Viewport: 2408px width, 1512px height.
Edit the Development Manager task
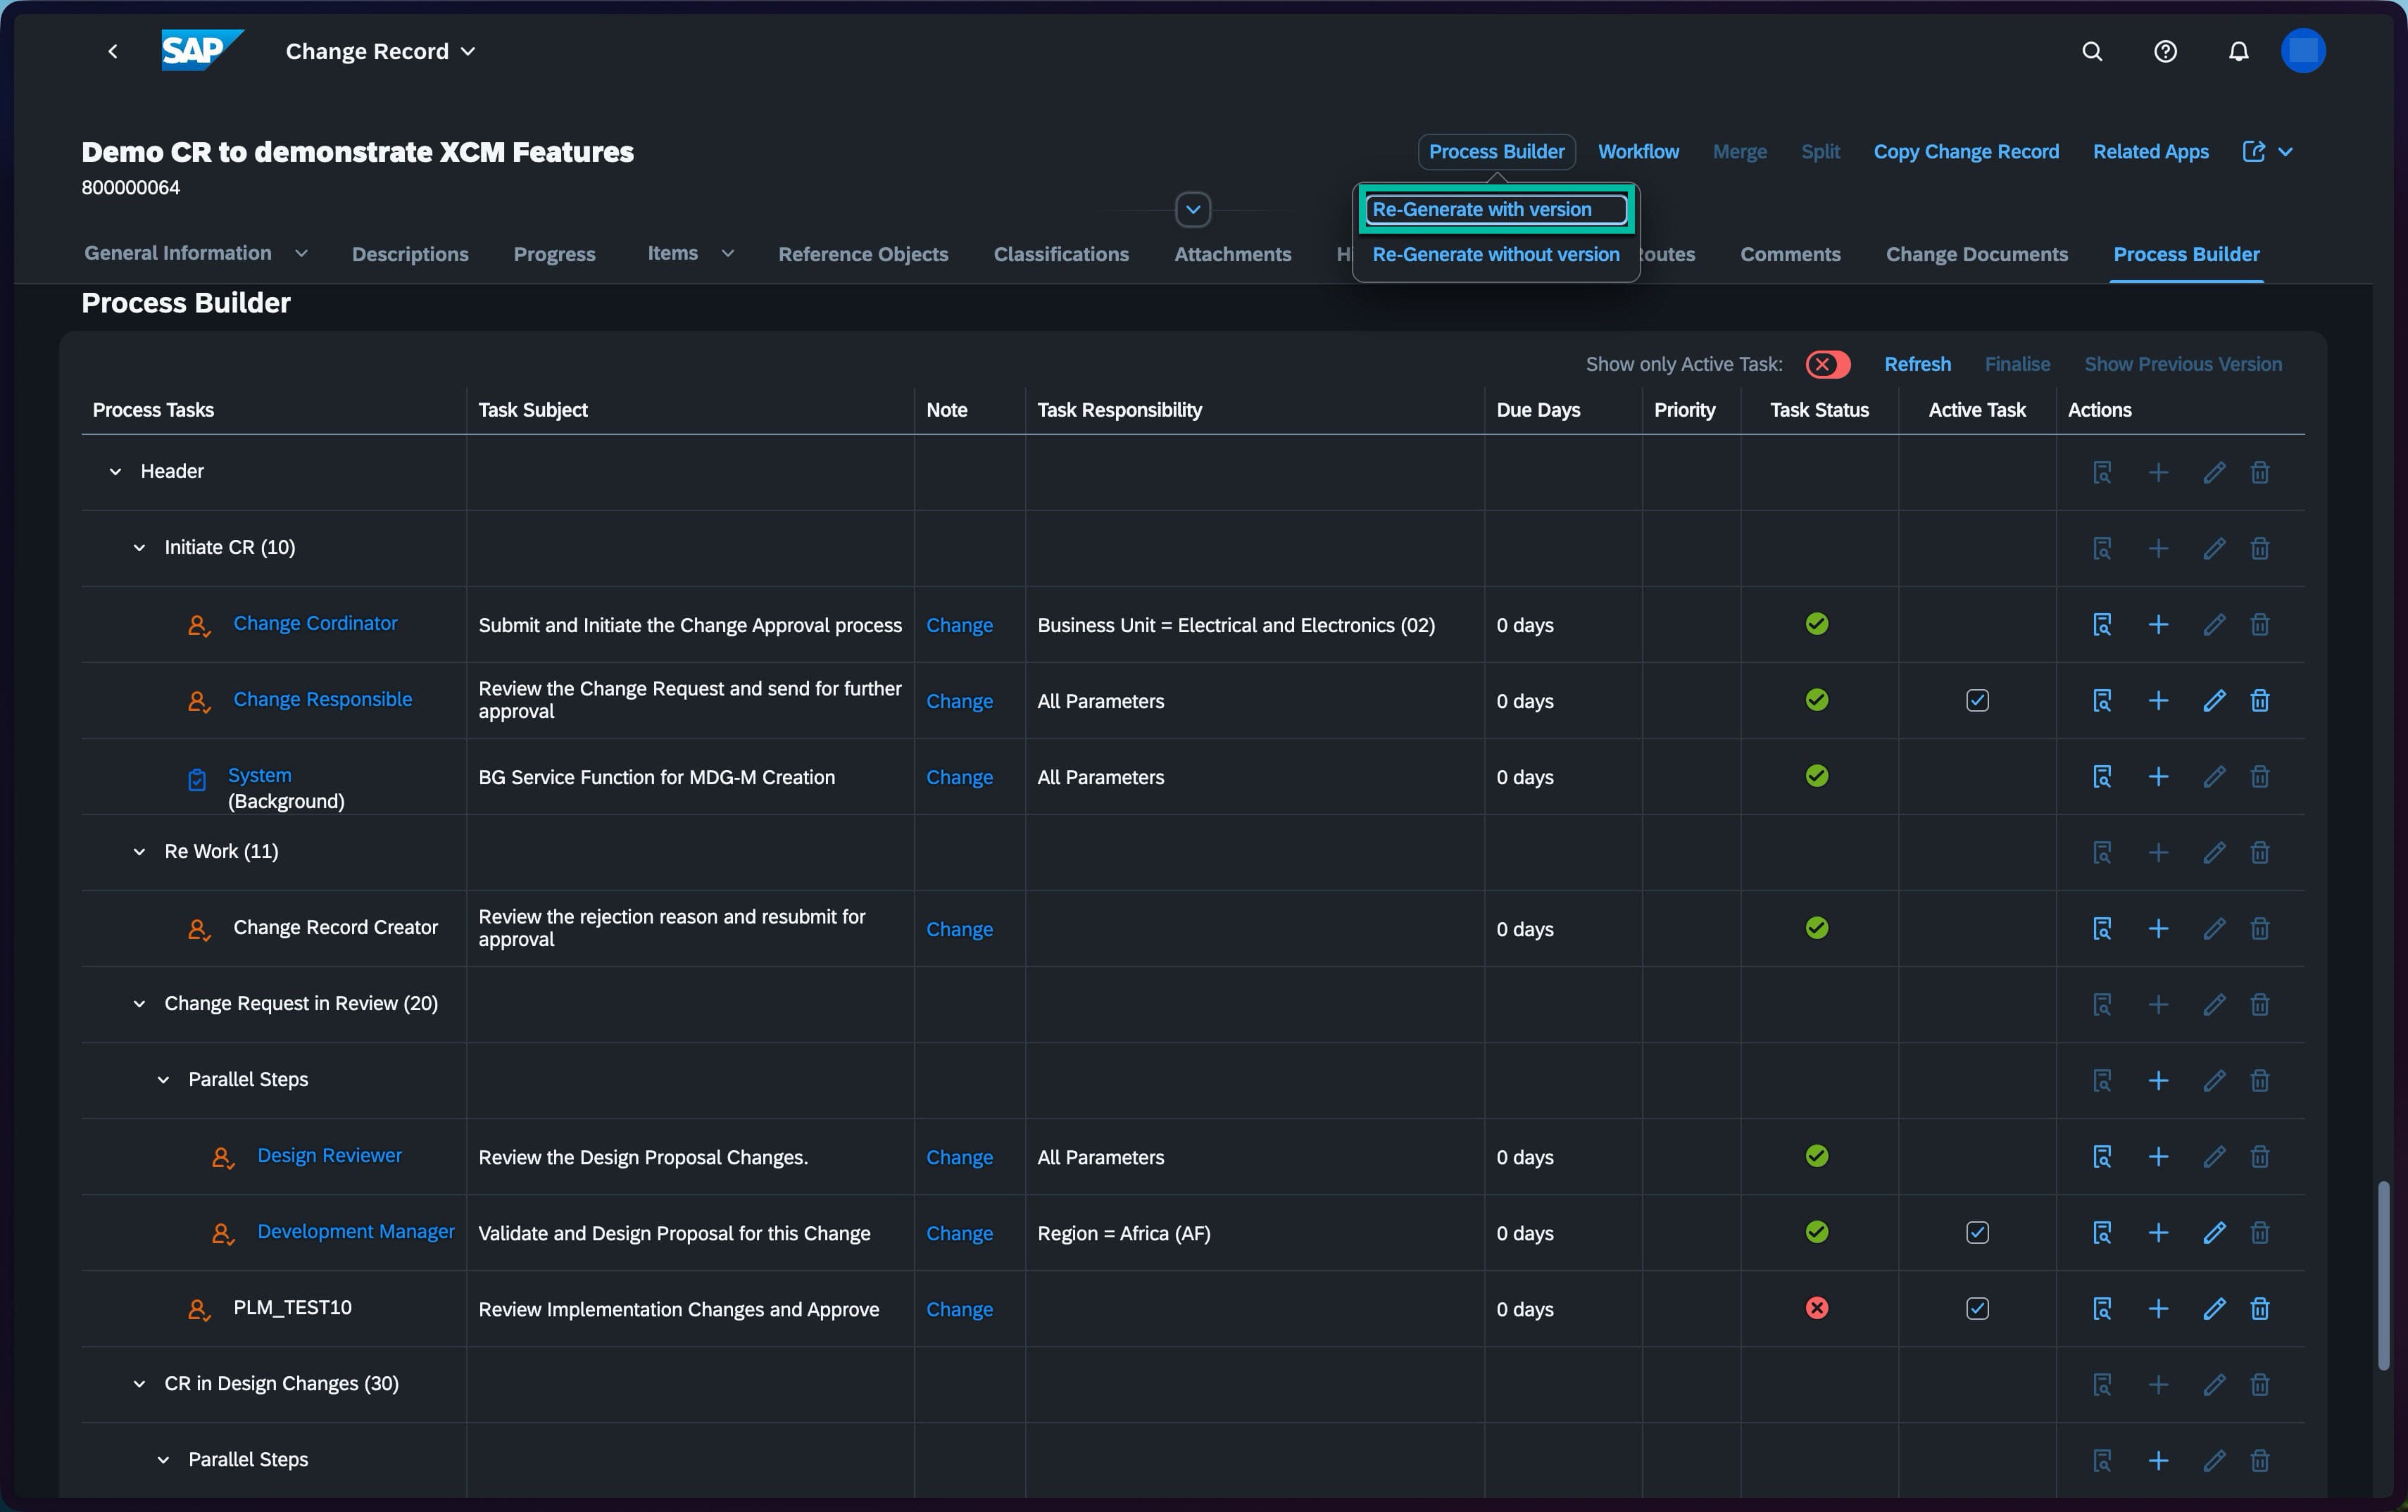[2214, 1232]
